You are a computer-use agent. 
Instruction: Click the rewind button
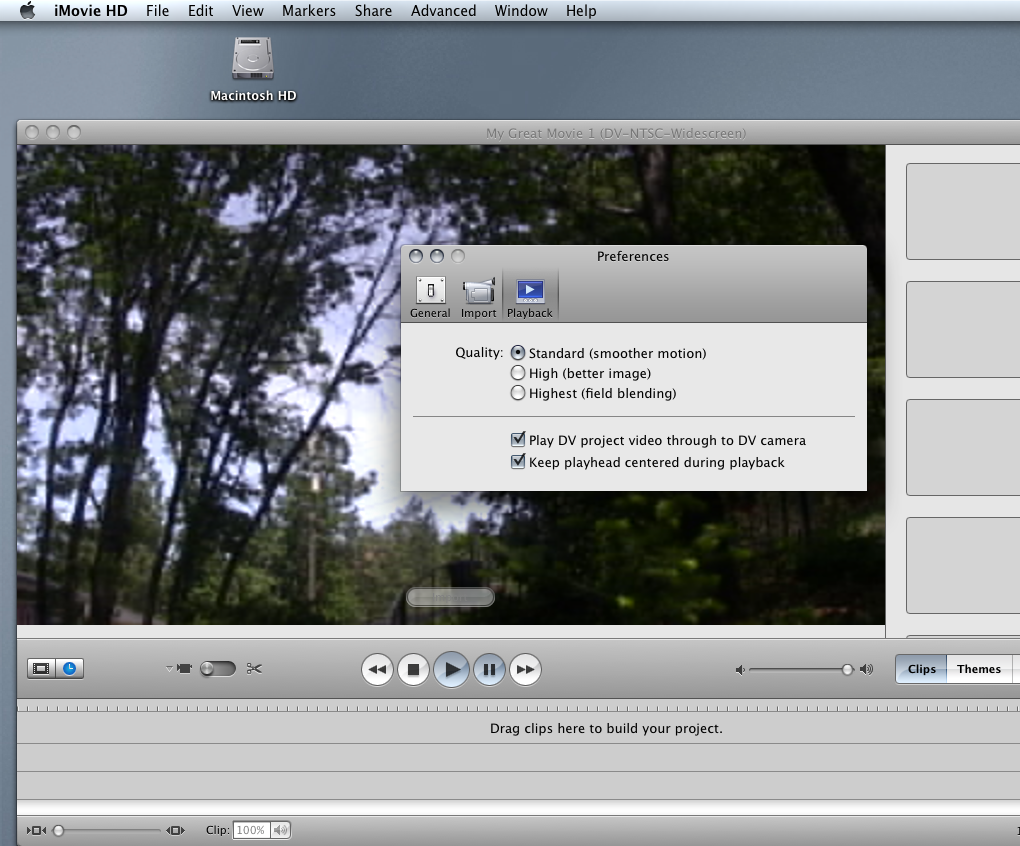tap(377, 669)
